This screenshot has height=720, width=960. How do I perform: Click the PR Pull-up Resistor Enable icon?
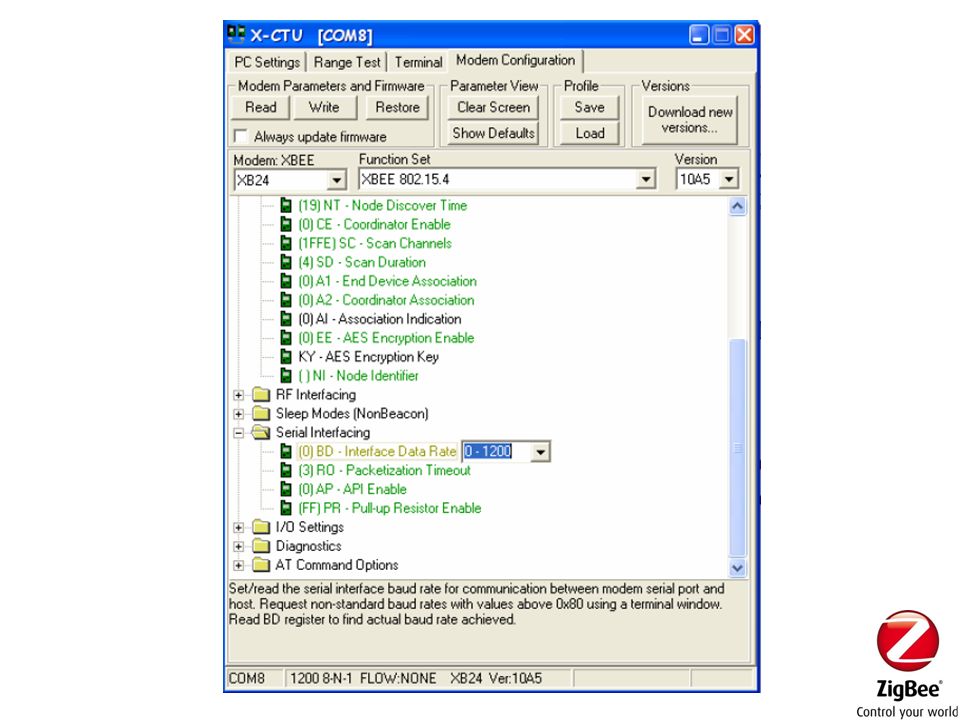(x=286, y=509)
